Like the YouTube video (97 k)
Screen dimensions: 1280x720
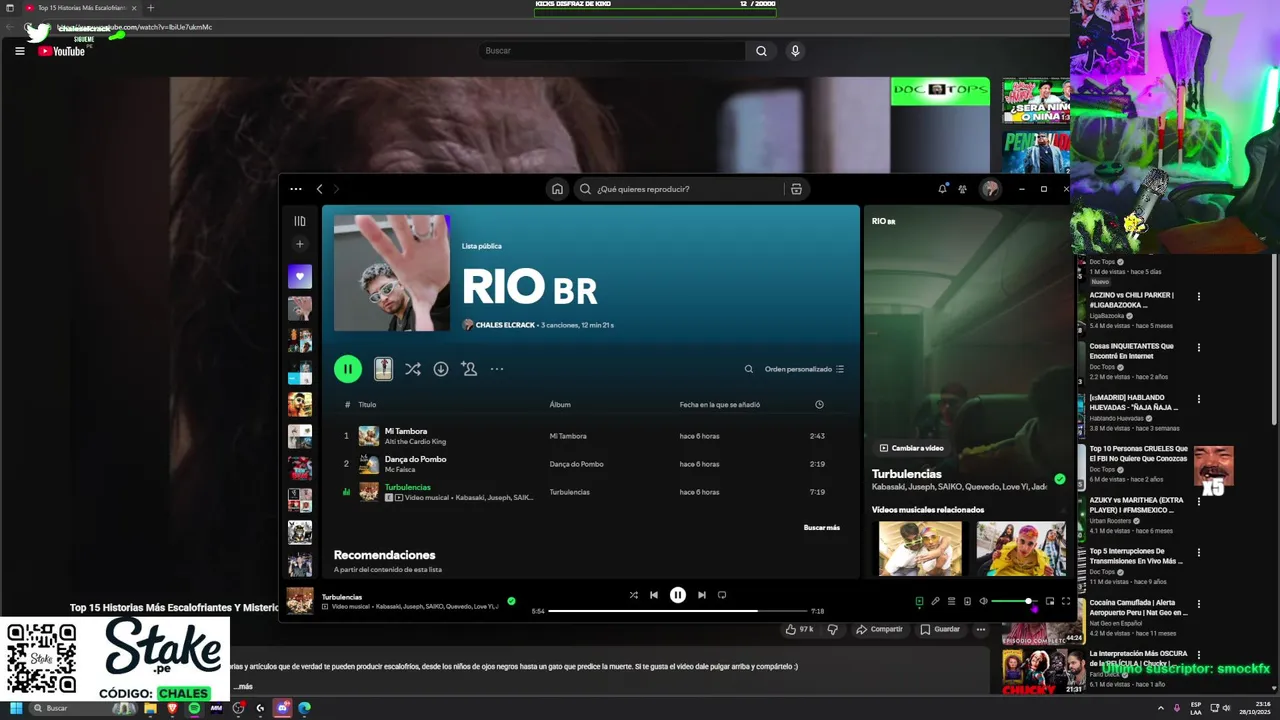[x=799, y=629]
